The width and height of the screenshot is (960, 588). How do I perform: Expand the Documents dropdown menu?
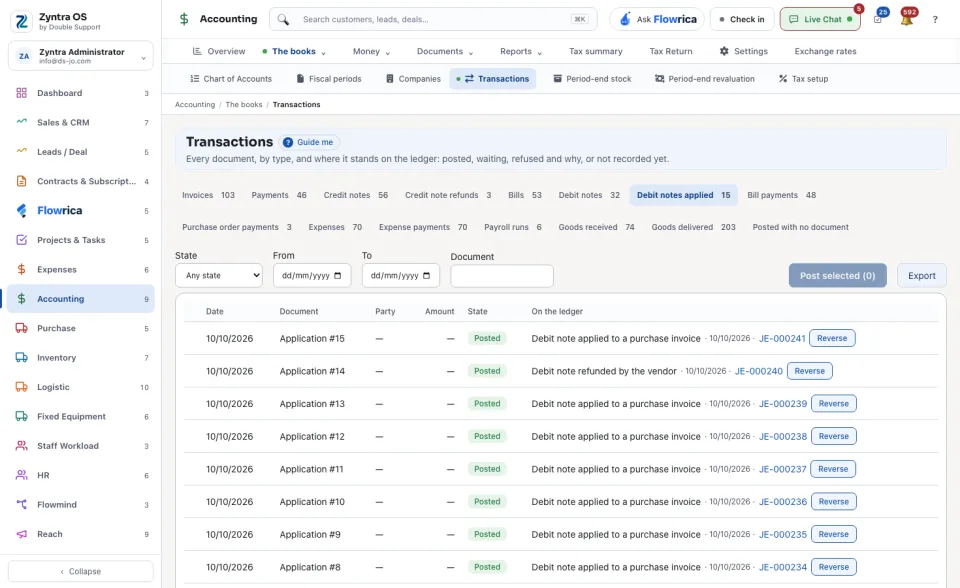tap(445, 51)
